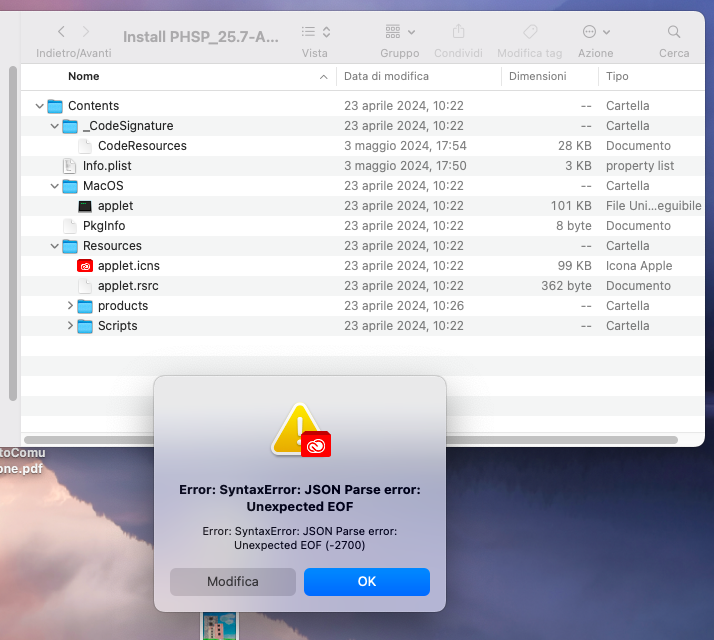Click the horizontal scrollbar in Finder
Viewport: 714px width, 640px height.
[351, 440]
